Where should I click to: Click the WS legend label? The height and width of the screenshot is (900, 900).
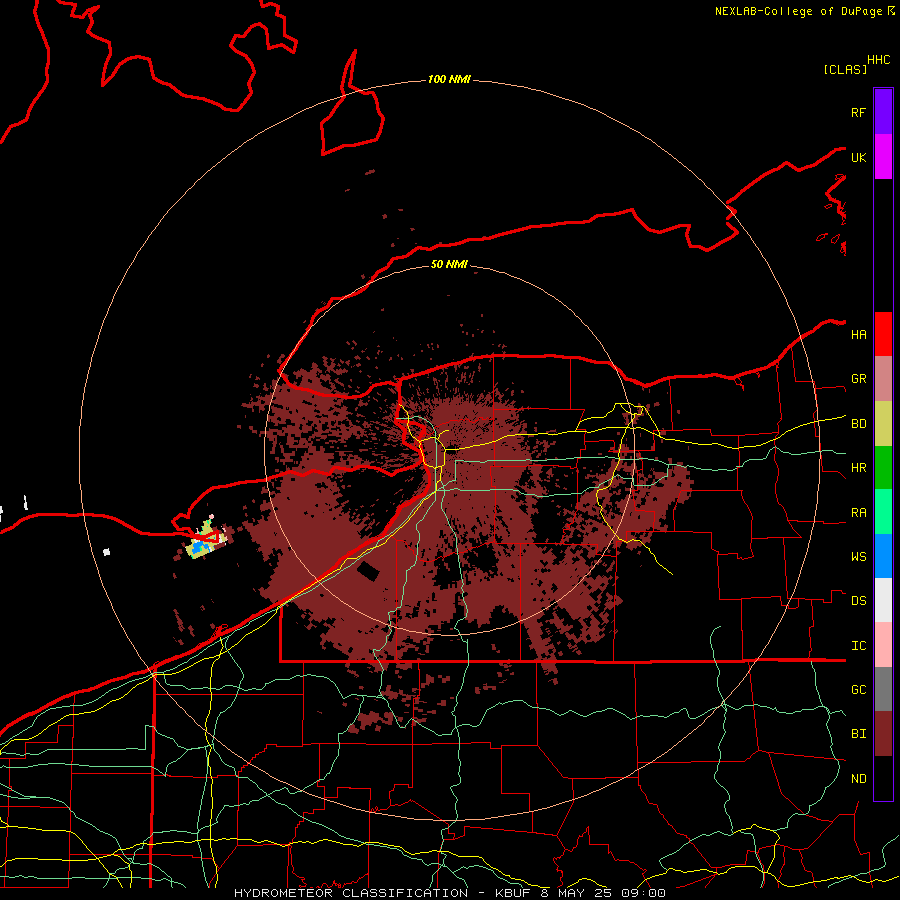858,557
